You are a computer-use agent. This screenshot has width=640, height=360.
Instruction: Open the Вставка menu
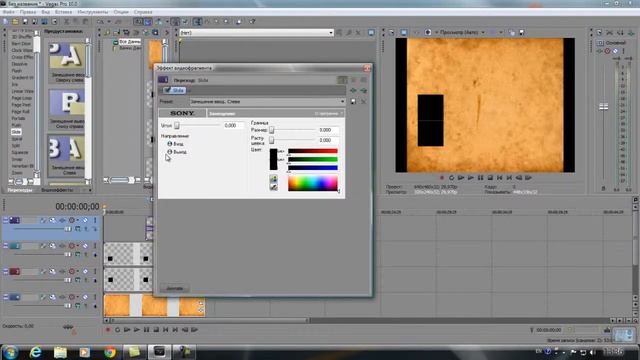point(63,12)
